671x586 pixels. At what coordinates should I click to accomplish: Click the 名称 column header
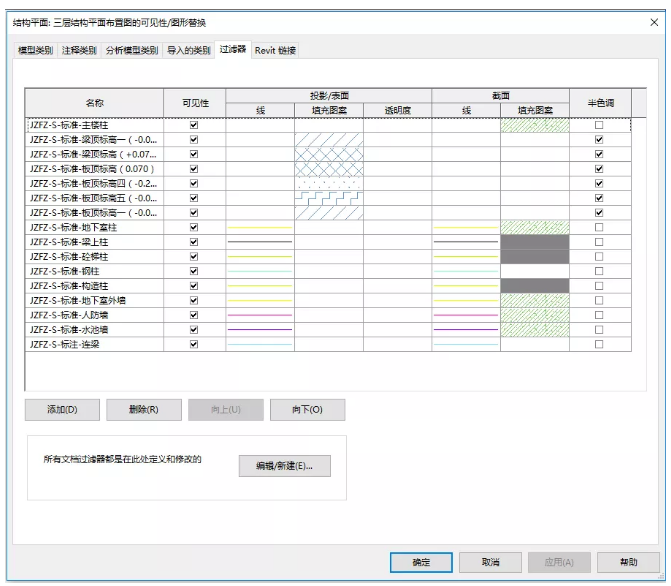[x=94, y=103]
